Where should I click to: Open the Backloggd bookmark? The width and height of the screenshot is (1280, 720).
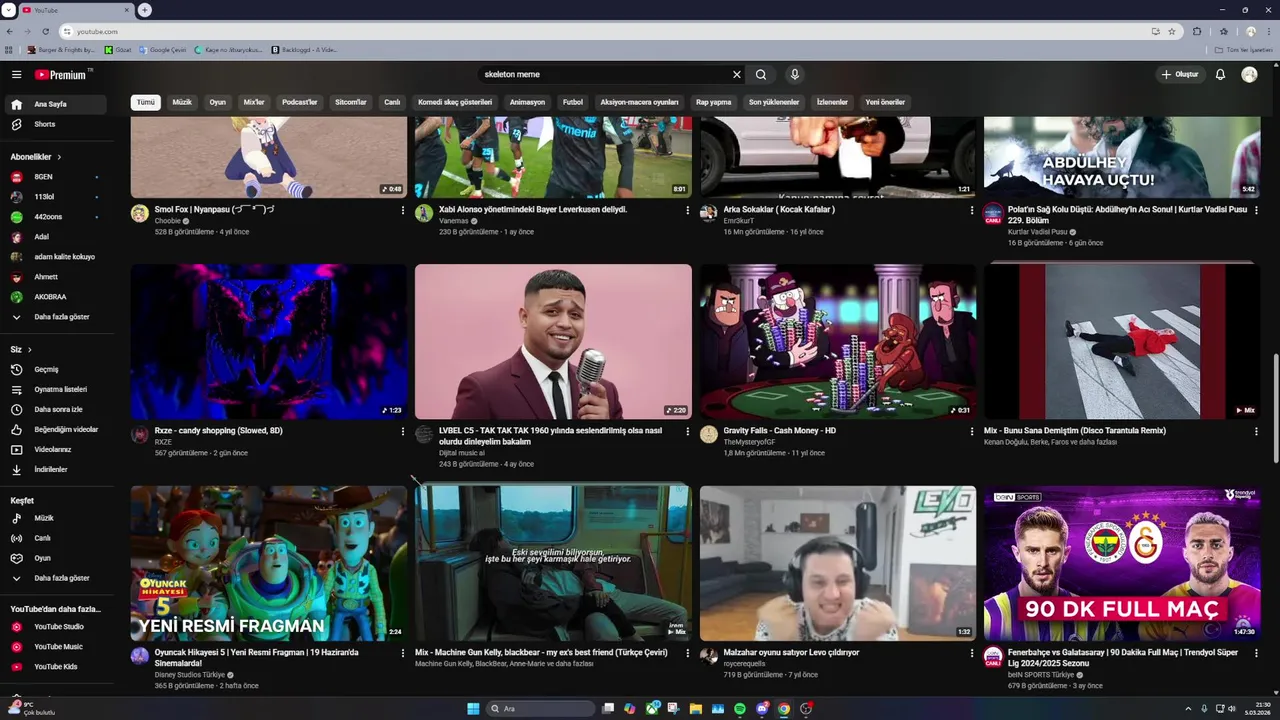click(304, 49)
